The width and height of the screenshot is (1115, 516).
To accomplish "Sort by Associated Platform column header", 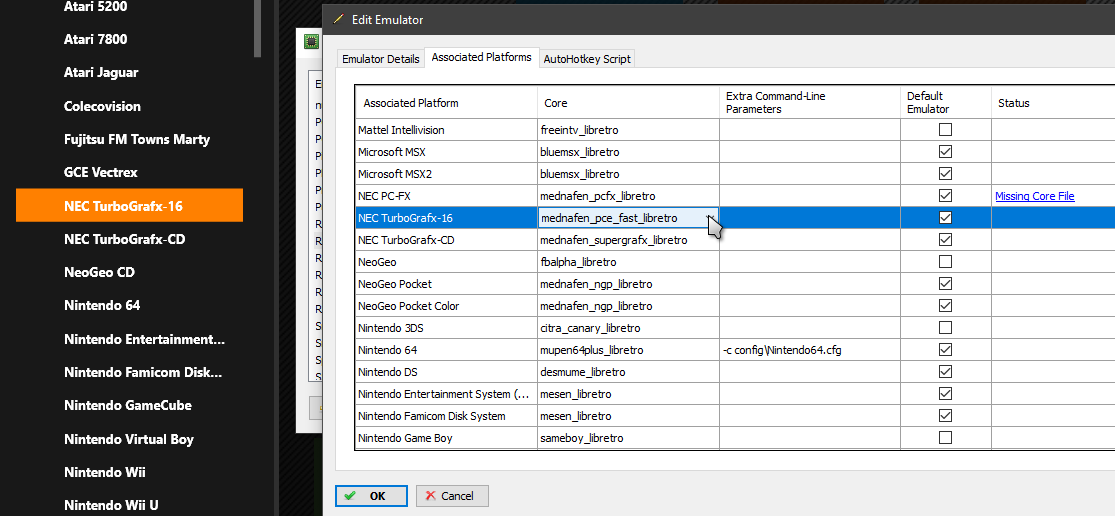I will pyautogui.click(x=447, y=103).
